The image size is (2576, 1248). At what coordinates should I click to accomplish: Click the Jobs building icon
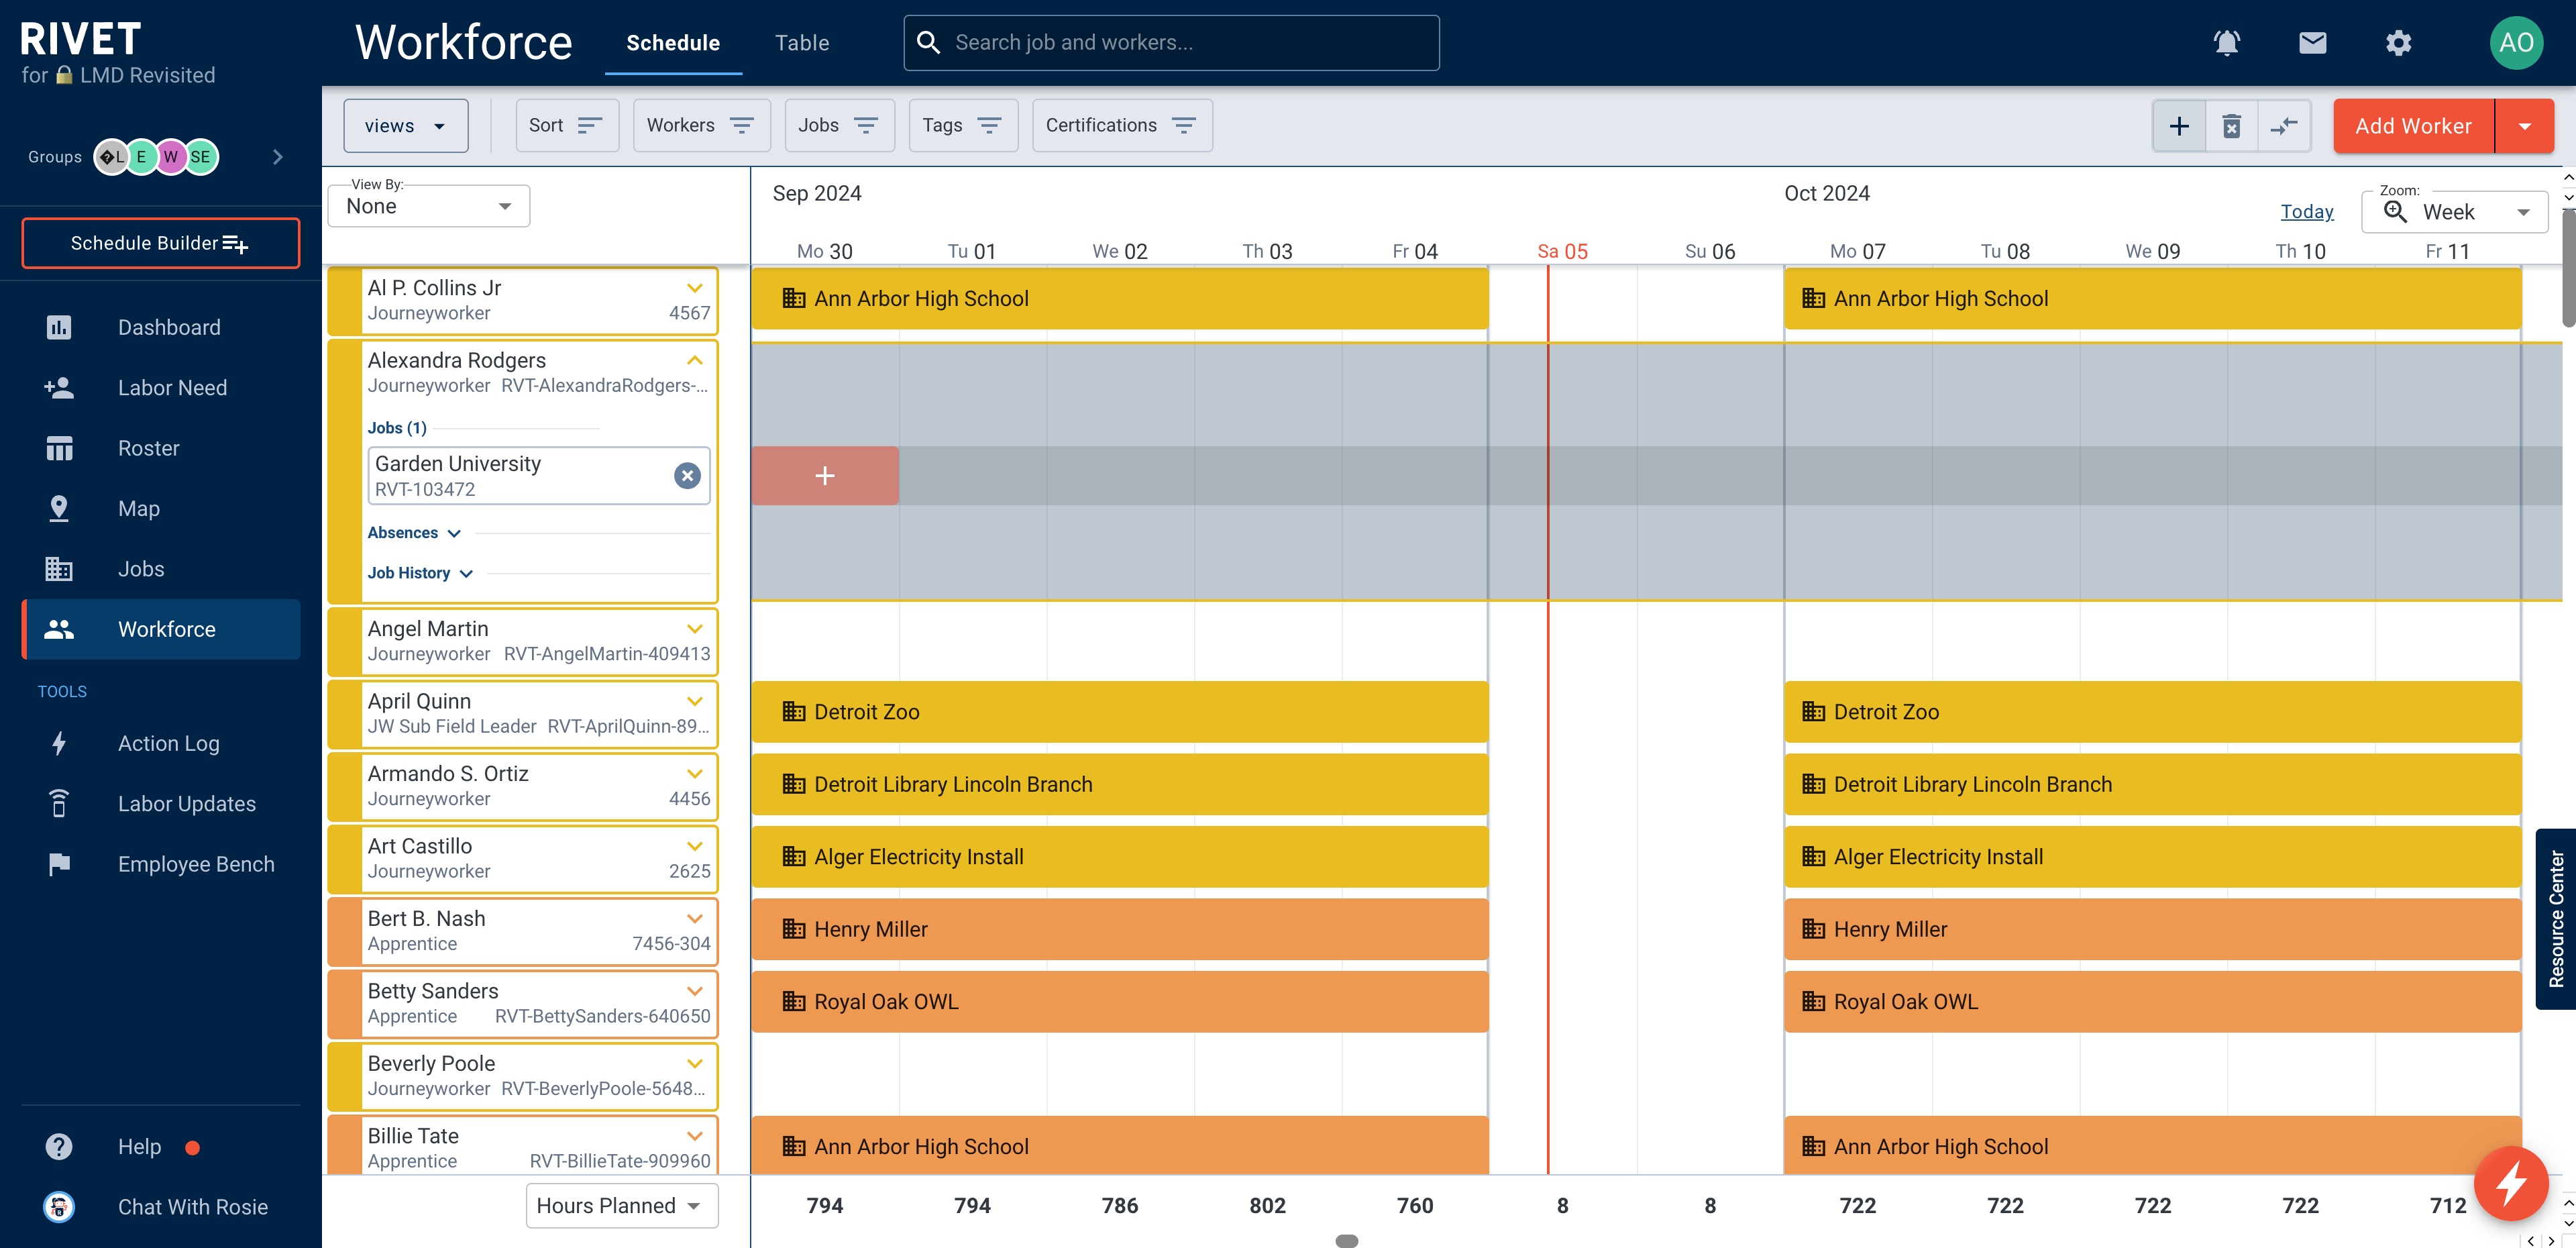coord(59,569)
